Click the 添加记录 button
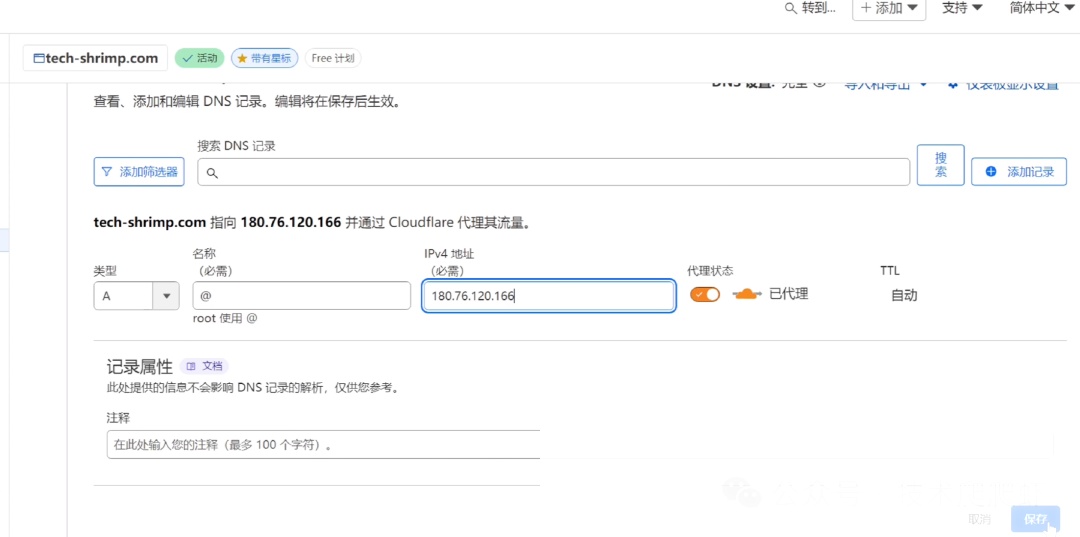Screen dimensions: 1080x537 1019,171
